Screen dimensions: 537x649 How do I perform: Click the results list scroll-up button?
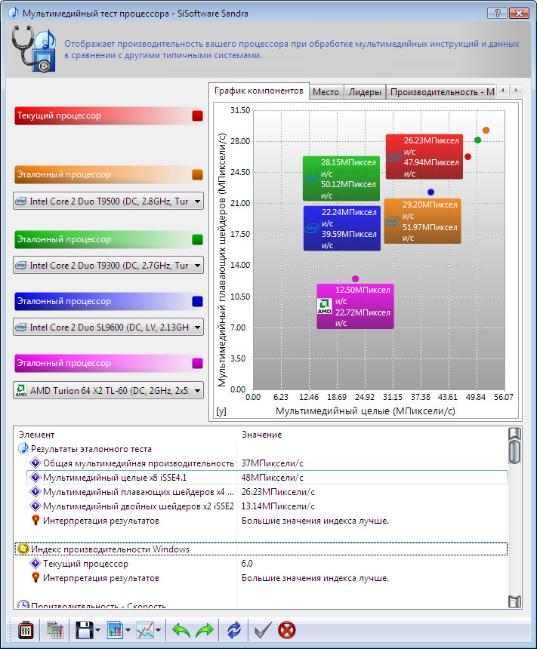514,434
